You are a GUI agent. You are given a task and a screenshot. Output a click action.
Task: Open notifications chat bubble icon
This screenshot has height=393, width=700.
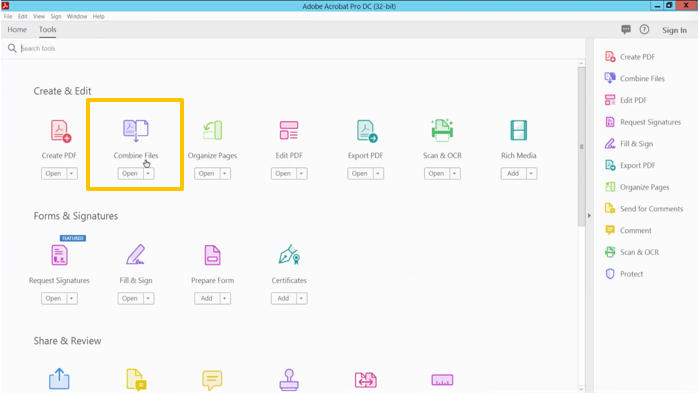click(x=626, y=30)
